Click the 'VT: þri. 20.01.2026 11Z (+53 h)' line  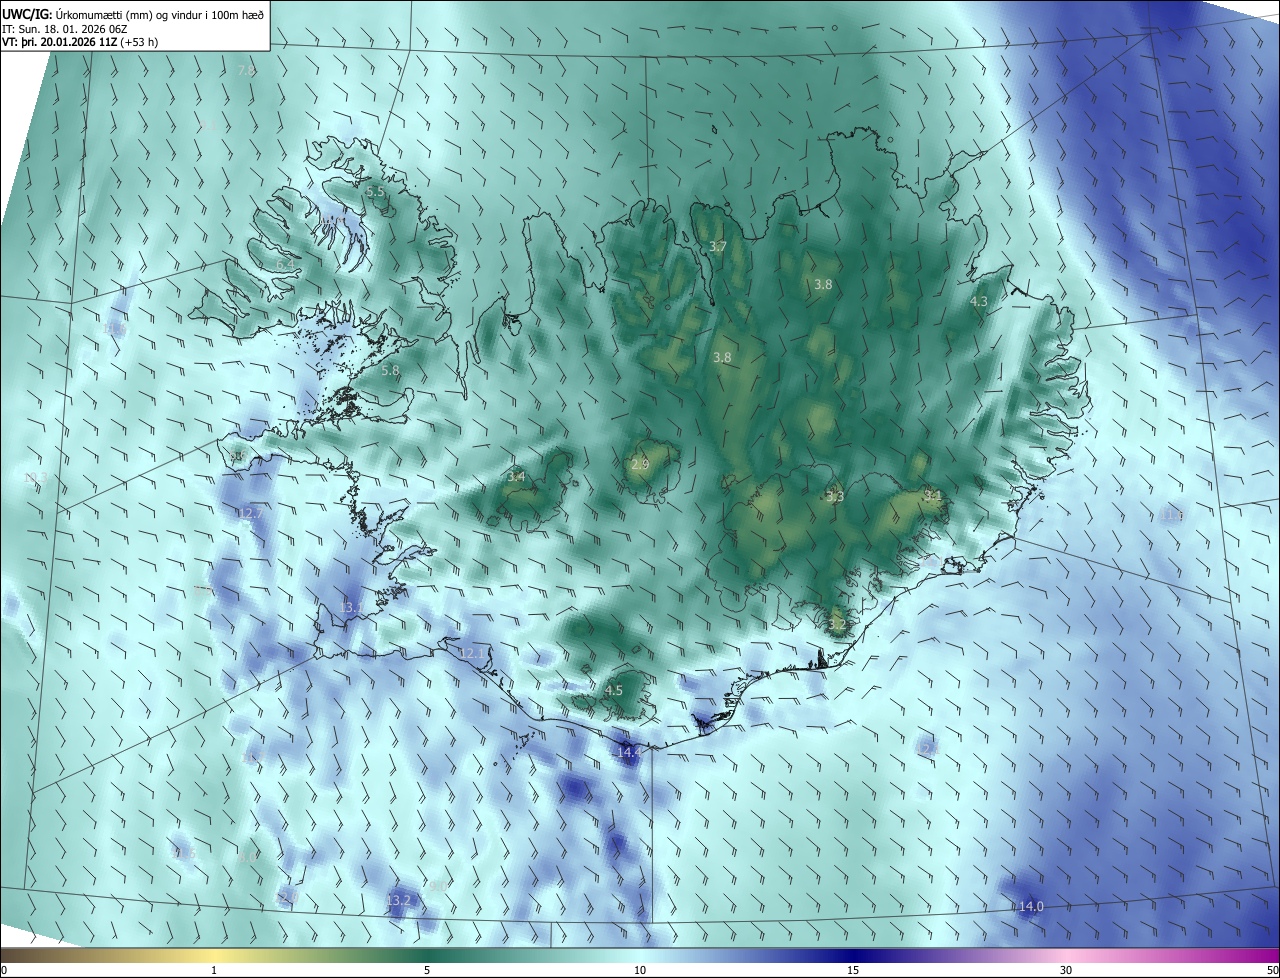(80, 42)
